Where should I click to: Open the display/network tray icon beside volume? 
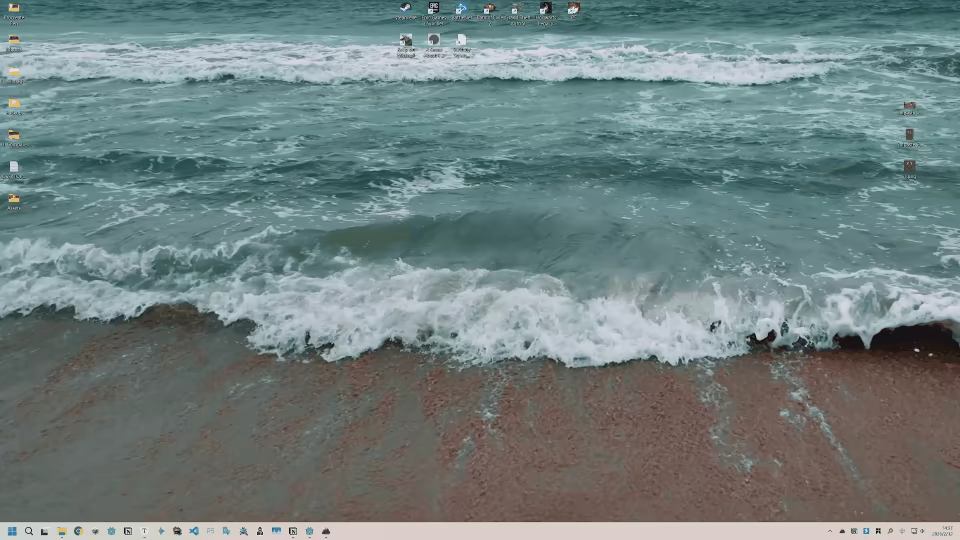pyautogui.click(x=914, y=531)
